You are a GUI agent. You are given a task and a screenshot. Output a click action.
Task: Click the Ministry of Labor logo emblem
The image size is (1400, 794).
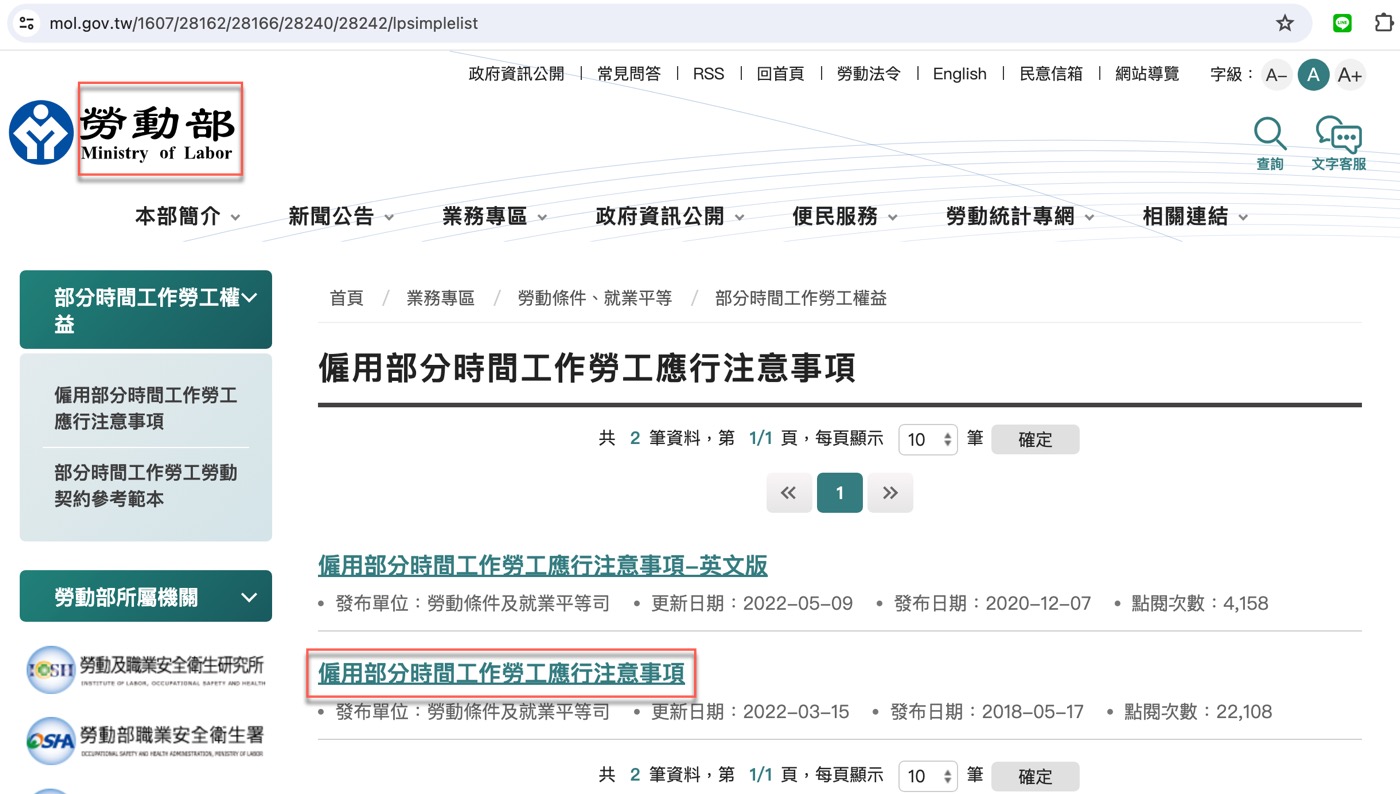41,132
